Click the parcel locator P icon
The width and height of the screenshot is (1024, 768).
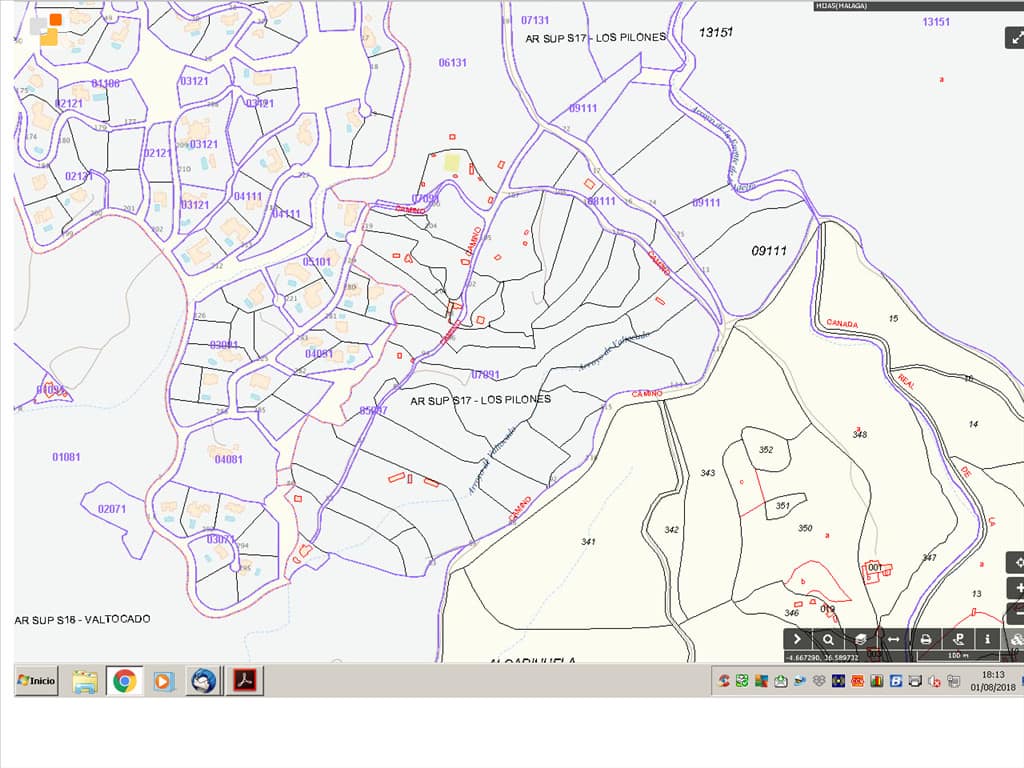pos(957,639)
